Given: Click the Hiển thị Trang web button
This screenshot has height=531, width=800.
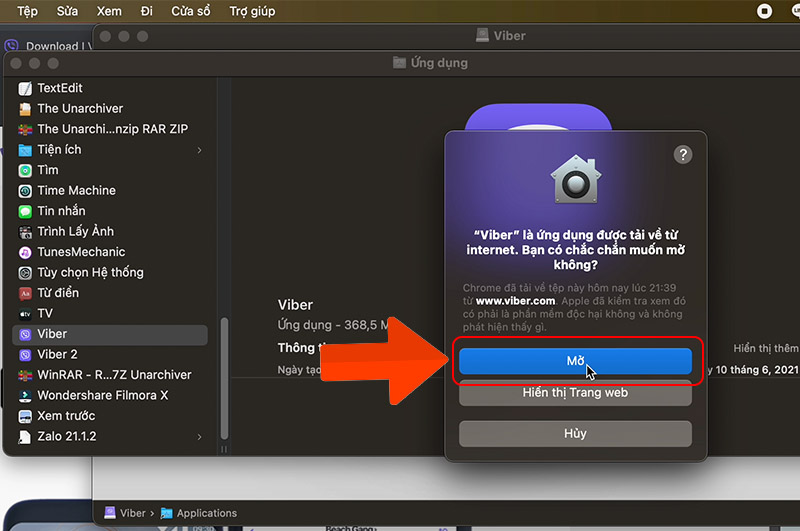Looking at the screenshot, I should click(576, 393).
